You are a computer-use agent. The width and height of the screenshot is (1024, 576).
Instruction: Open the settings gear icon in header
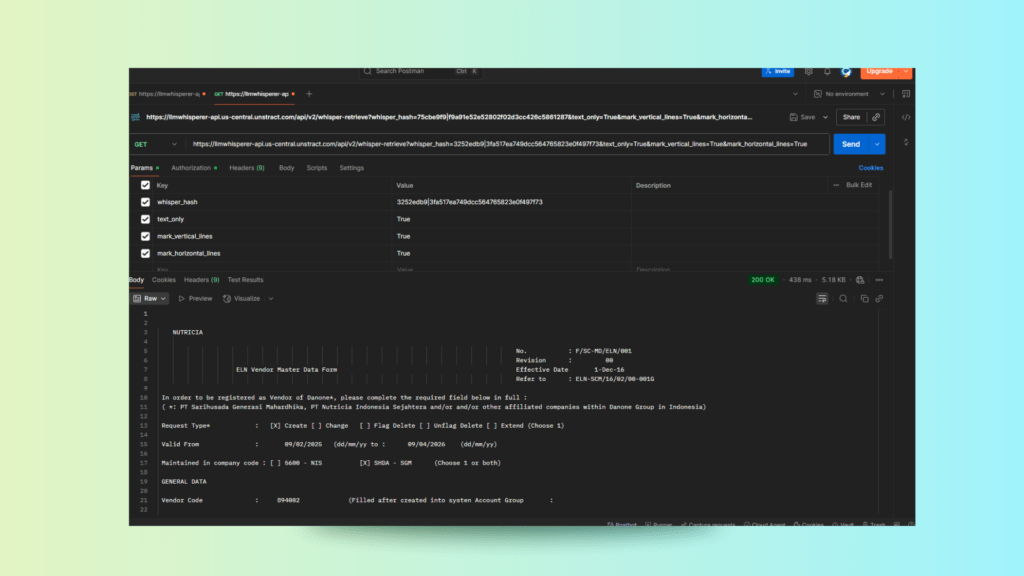[809, 71]
